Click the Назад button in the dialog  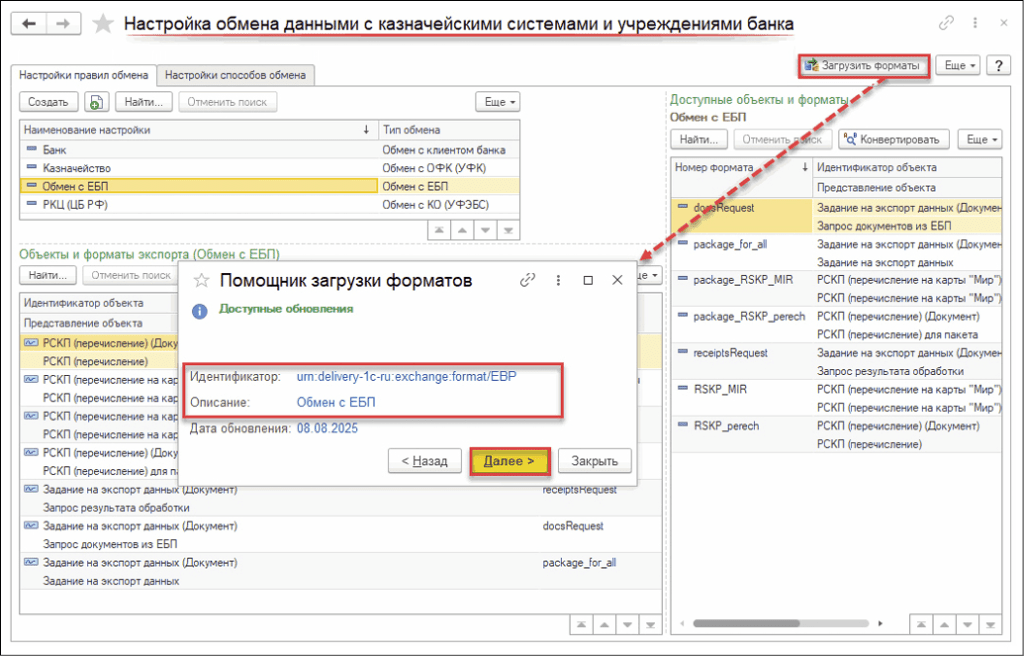click(x=425, y=461)
